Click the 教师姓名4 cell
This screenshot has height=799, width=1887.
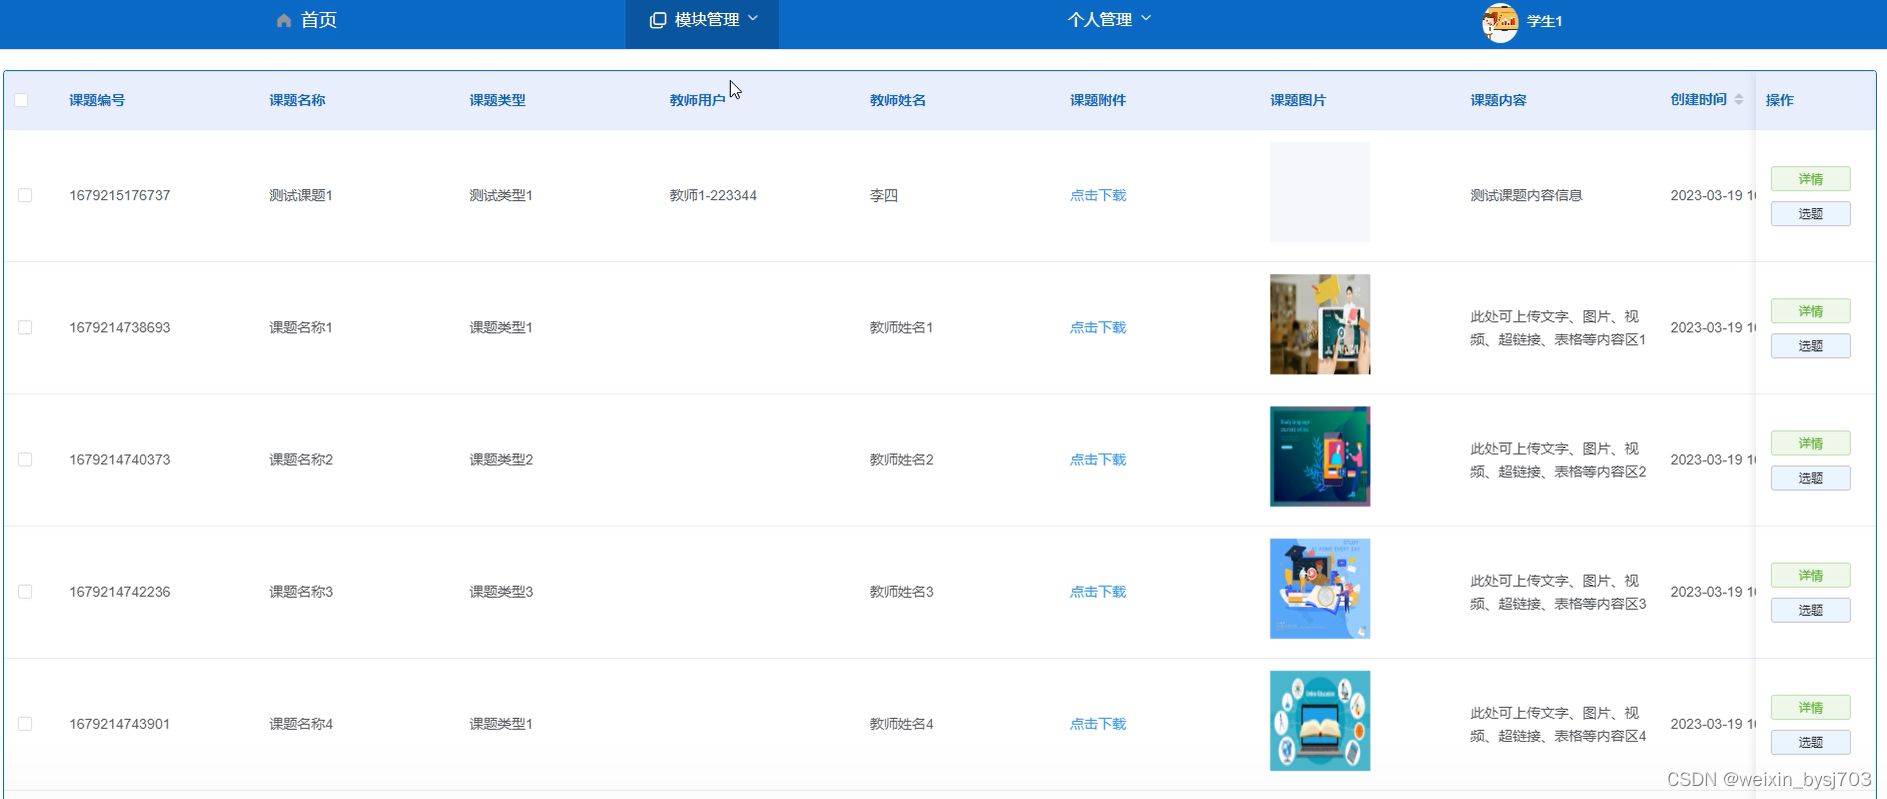[901, 723]
